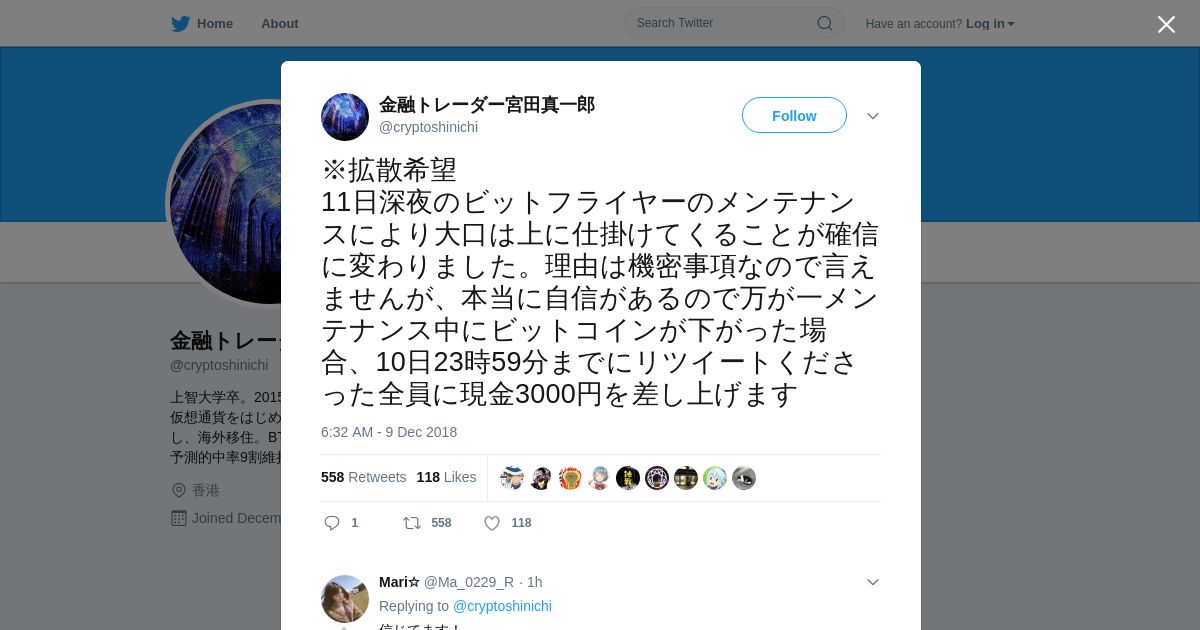Click the search magnifier icon

coord(824,23)
